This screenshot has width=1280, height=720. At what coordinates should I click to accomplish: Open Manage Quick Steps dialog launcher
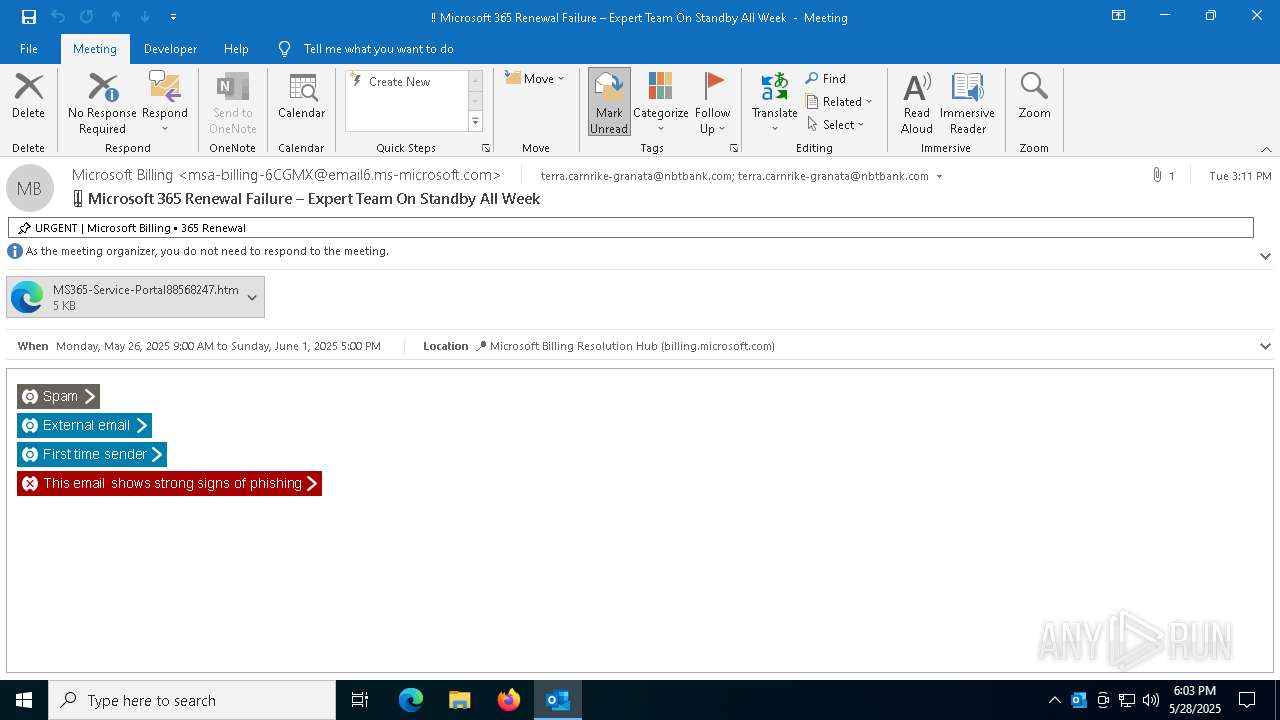[x=486, y=148]
